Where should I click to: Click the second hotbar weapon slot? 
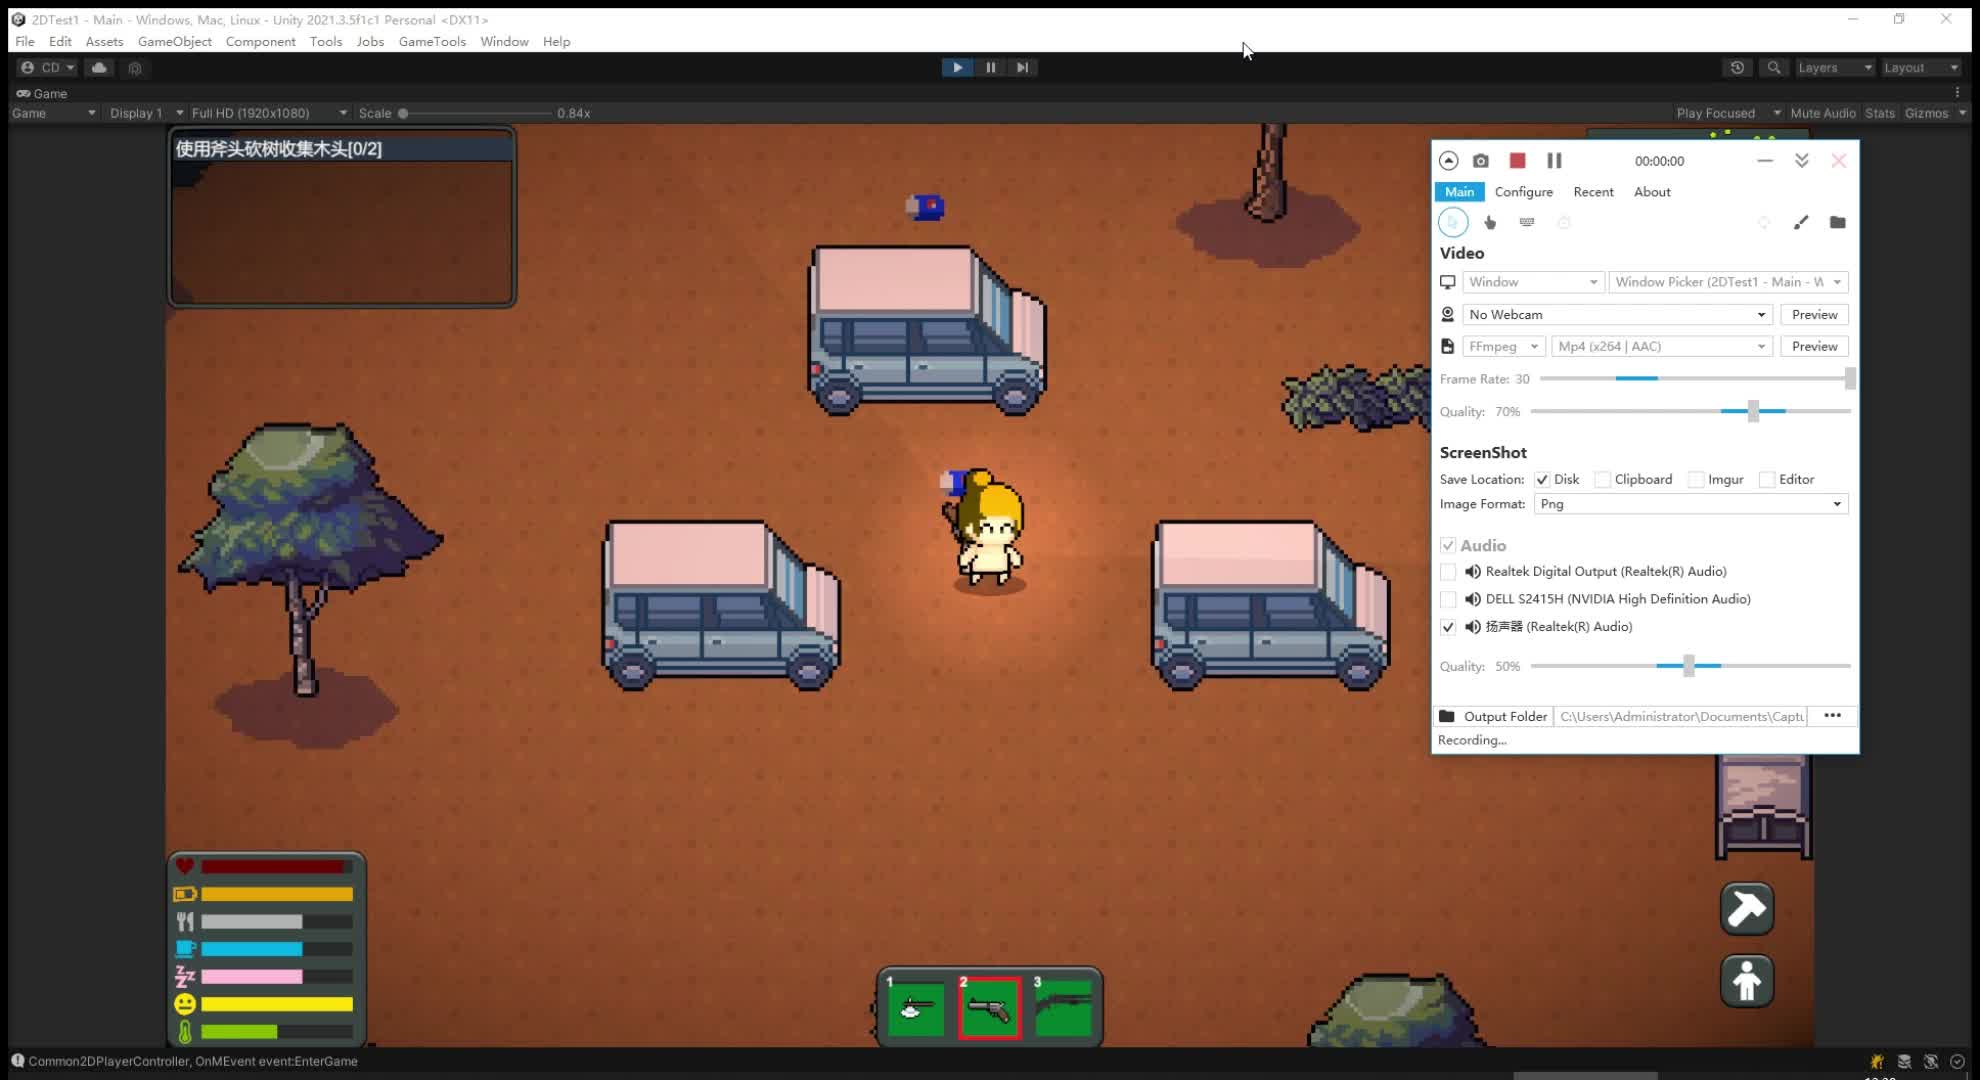(x=988, y=1007)
